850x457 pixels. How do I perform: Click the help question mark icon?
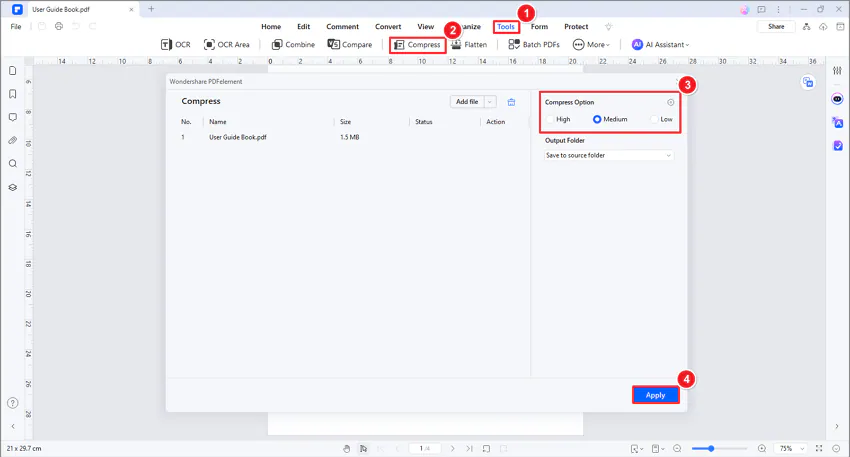coord(12,403)
